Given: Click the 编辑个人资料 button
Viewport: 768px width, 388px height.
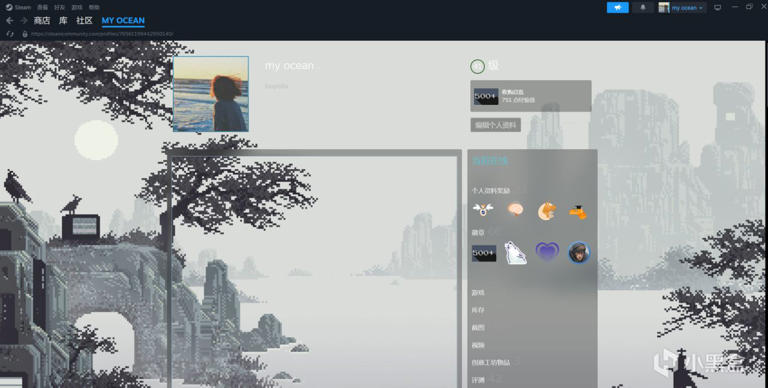Looking at the screenshot, I should click(496, 125).
